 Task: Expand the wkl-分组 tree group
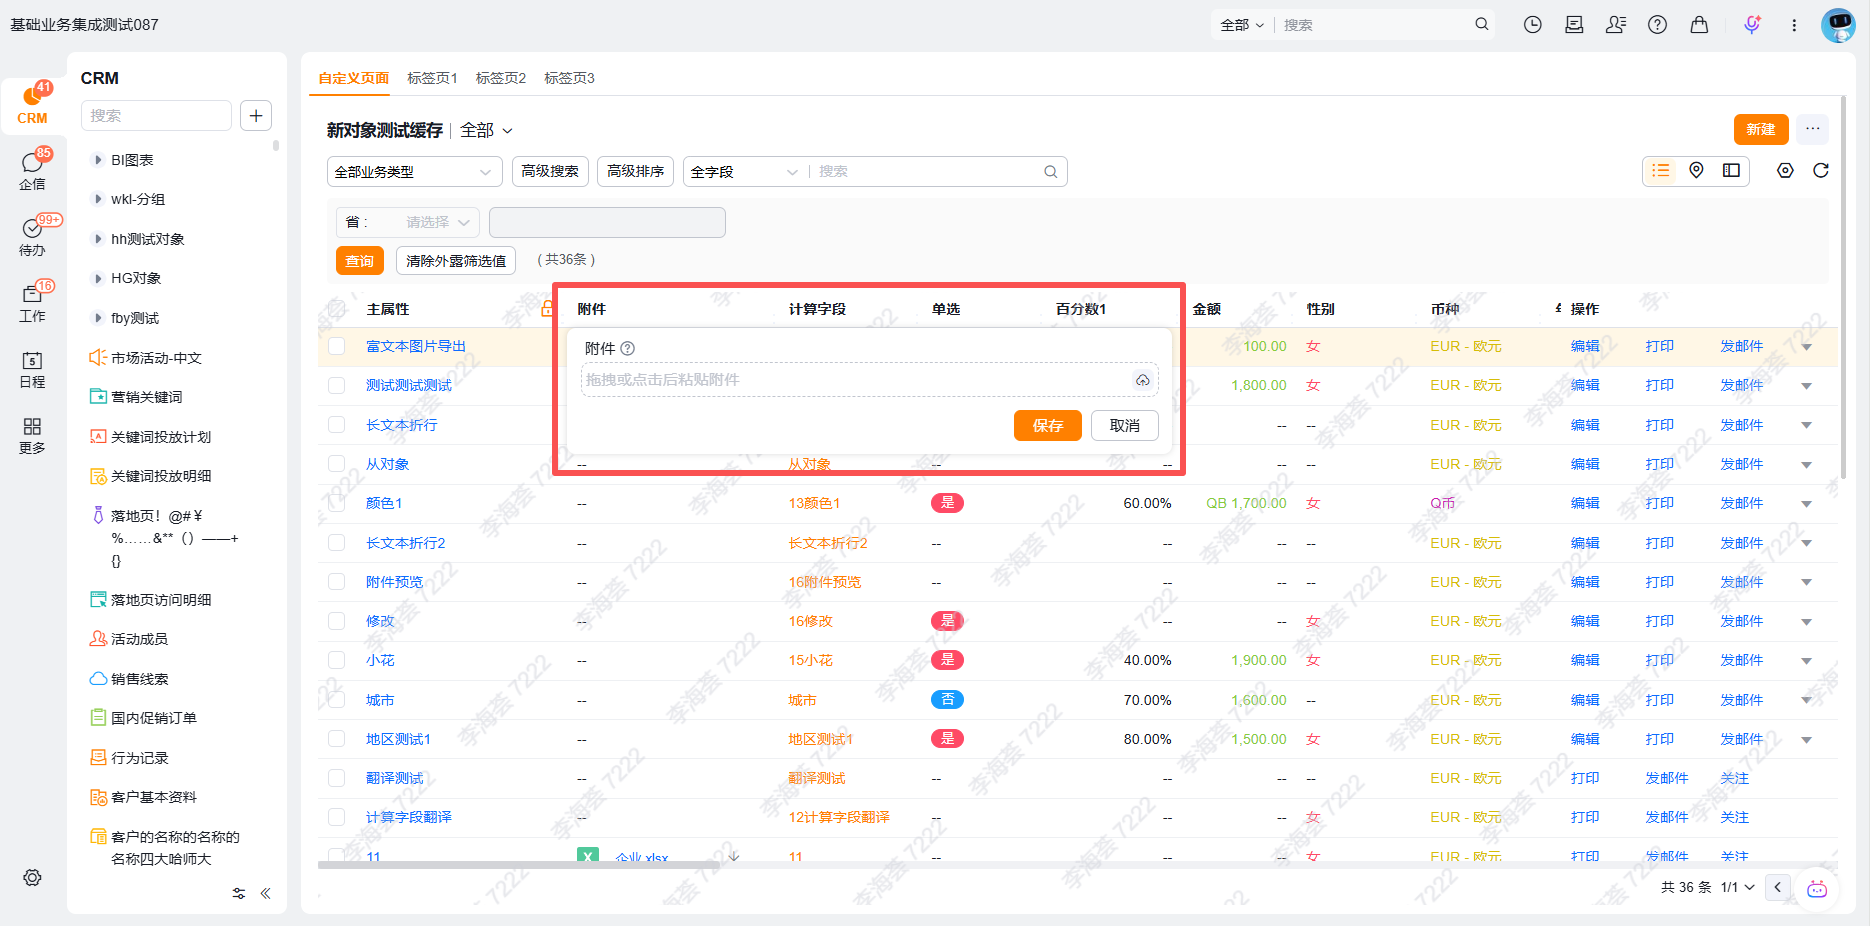tap(98, 199)
